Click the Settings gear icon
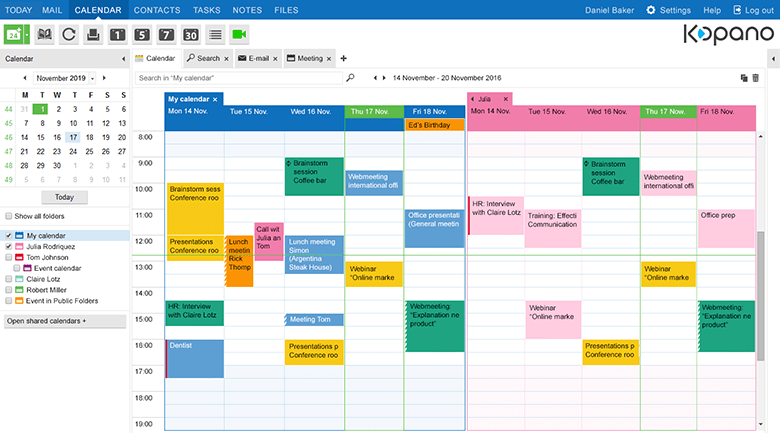The height and width of the screenshot is (434, 780). [651, 10]
